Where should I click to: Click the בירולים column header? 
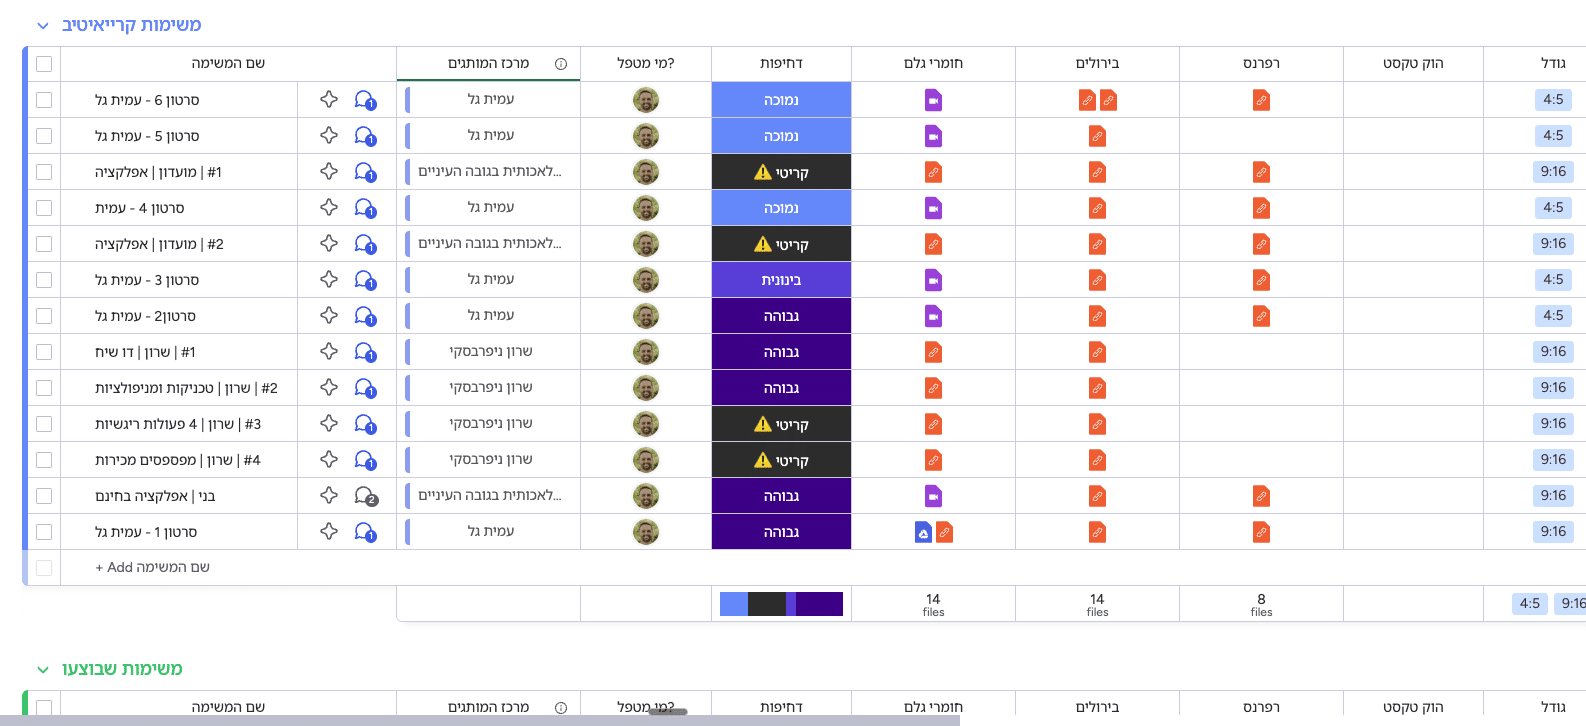tap(1097, 63)
